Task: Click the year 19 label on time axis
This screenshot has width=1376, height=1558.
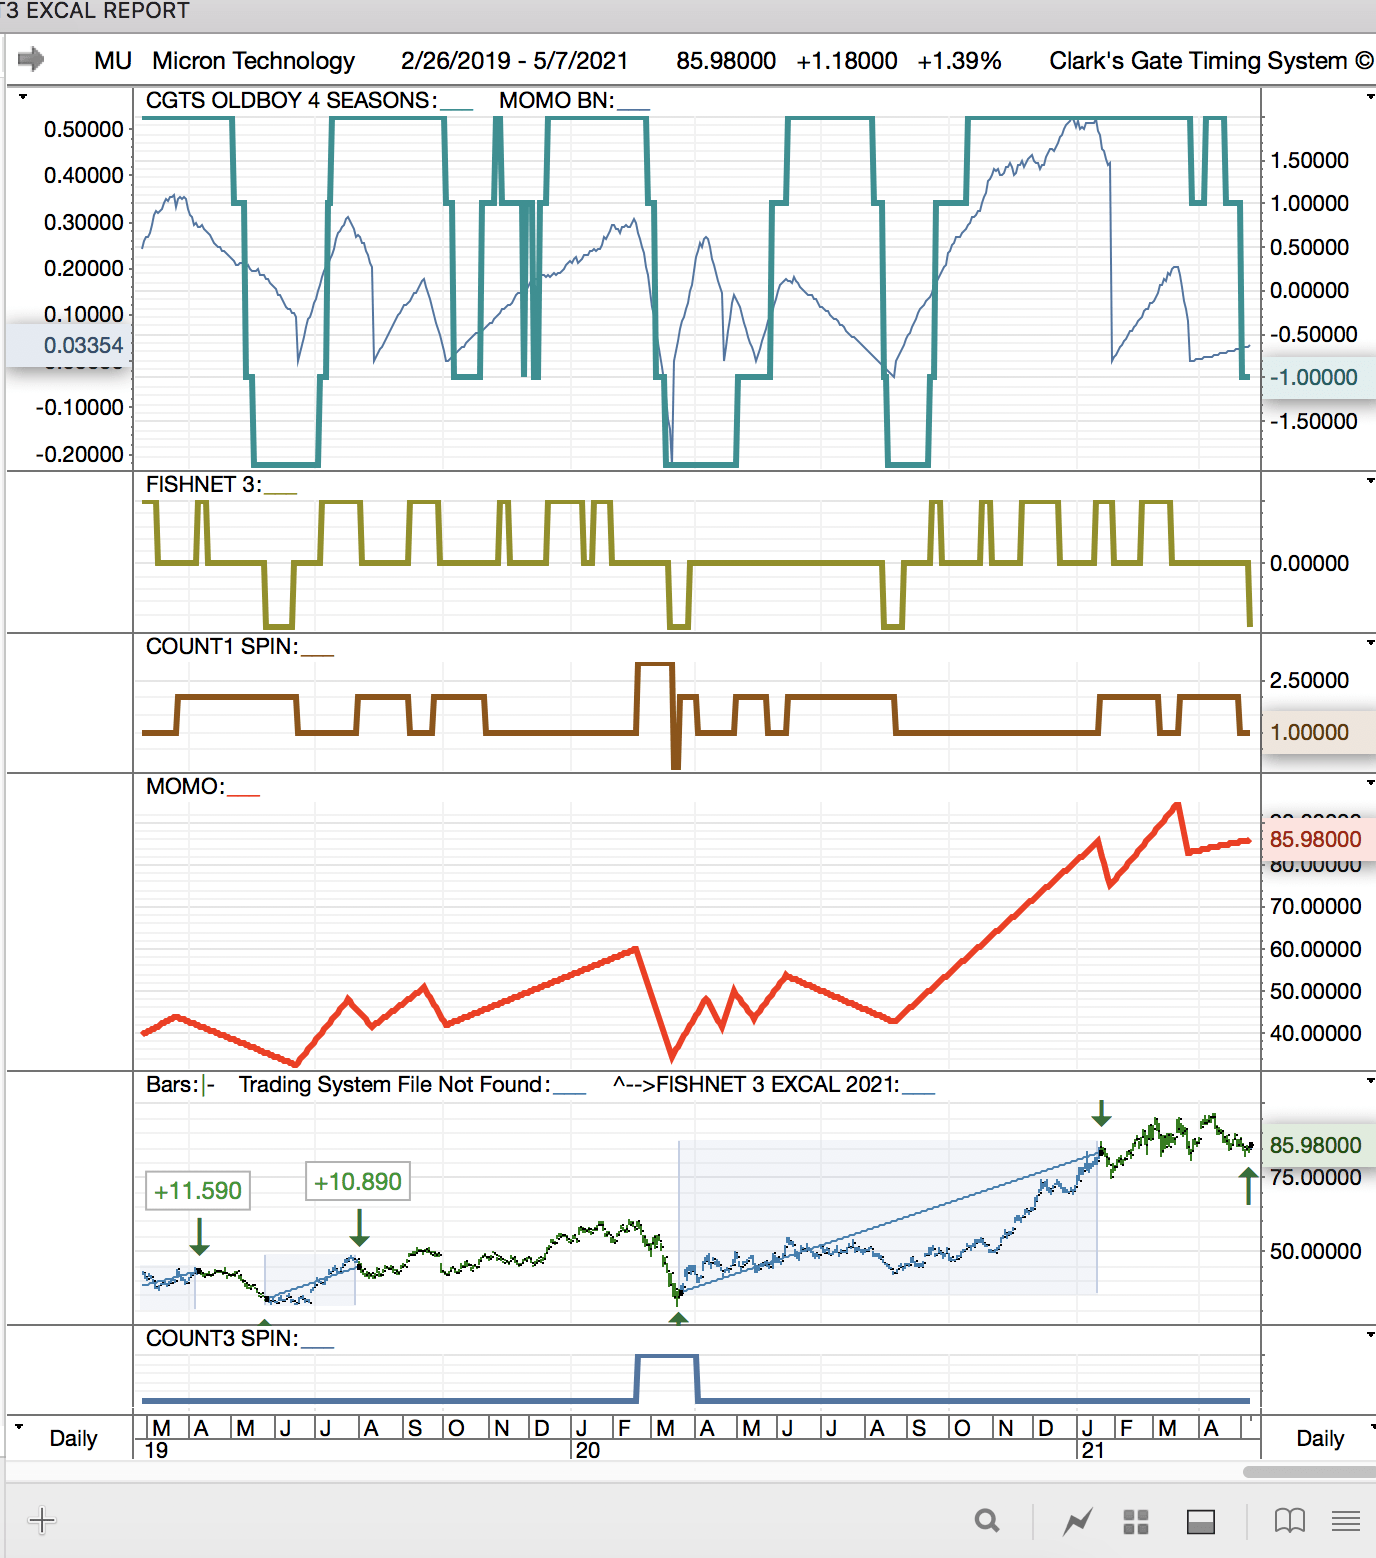Action: click(157, 1450)
